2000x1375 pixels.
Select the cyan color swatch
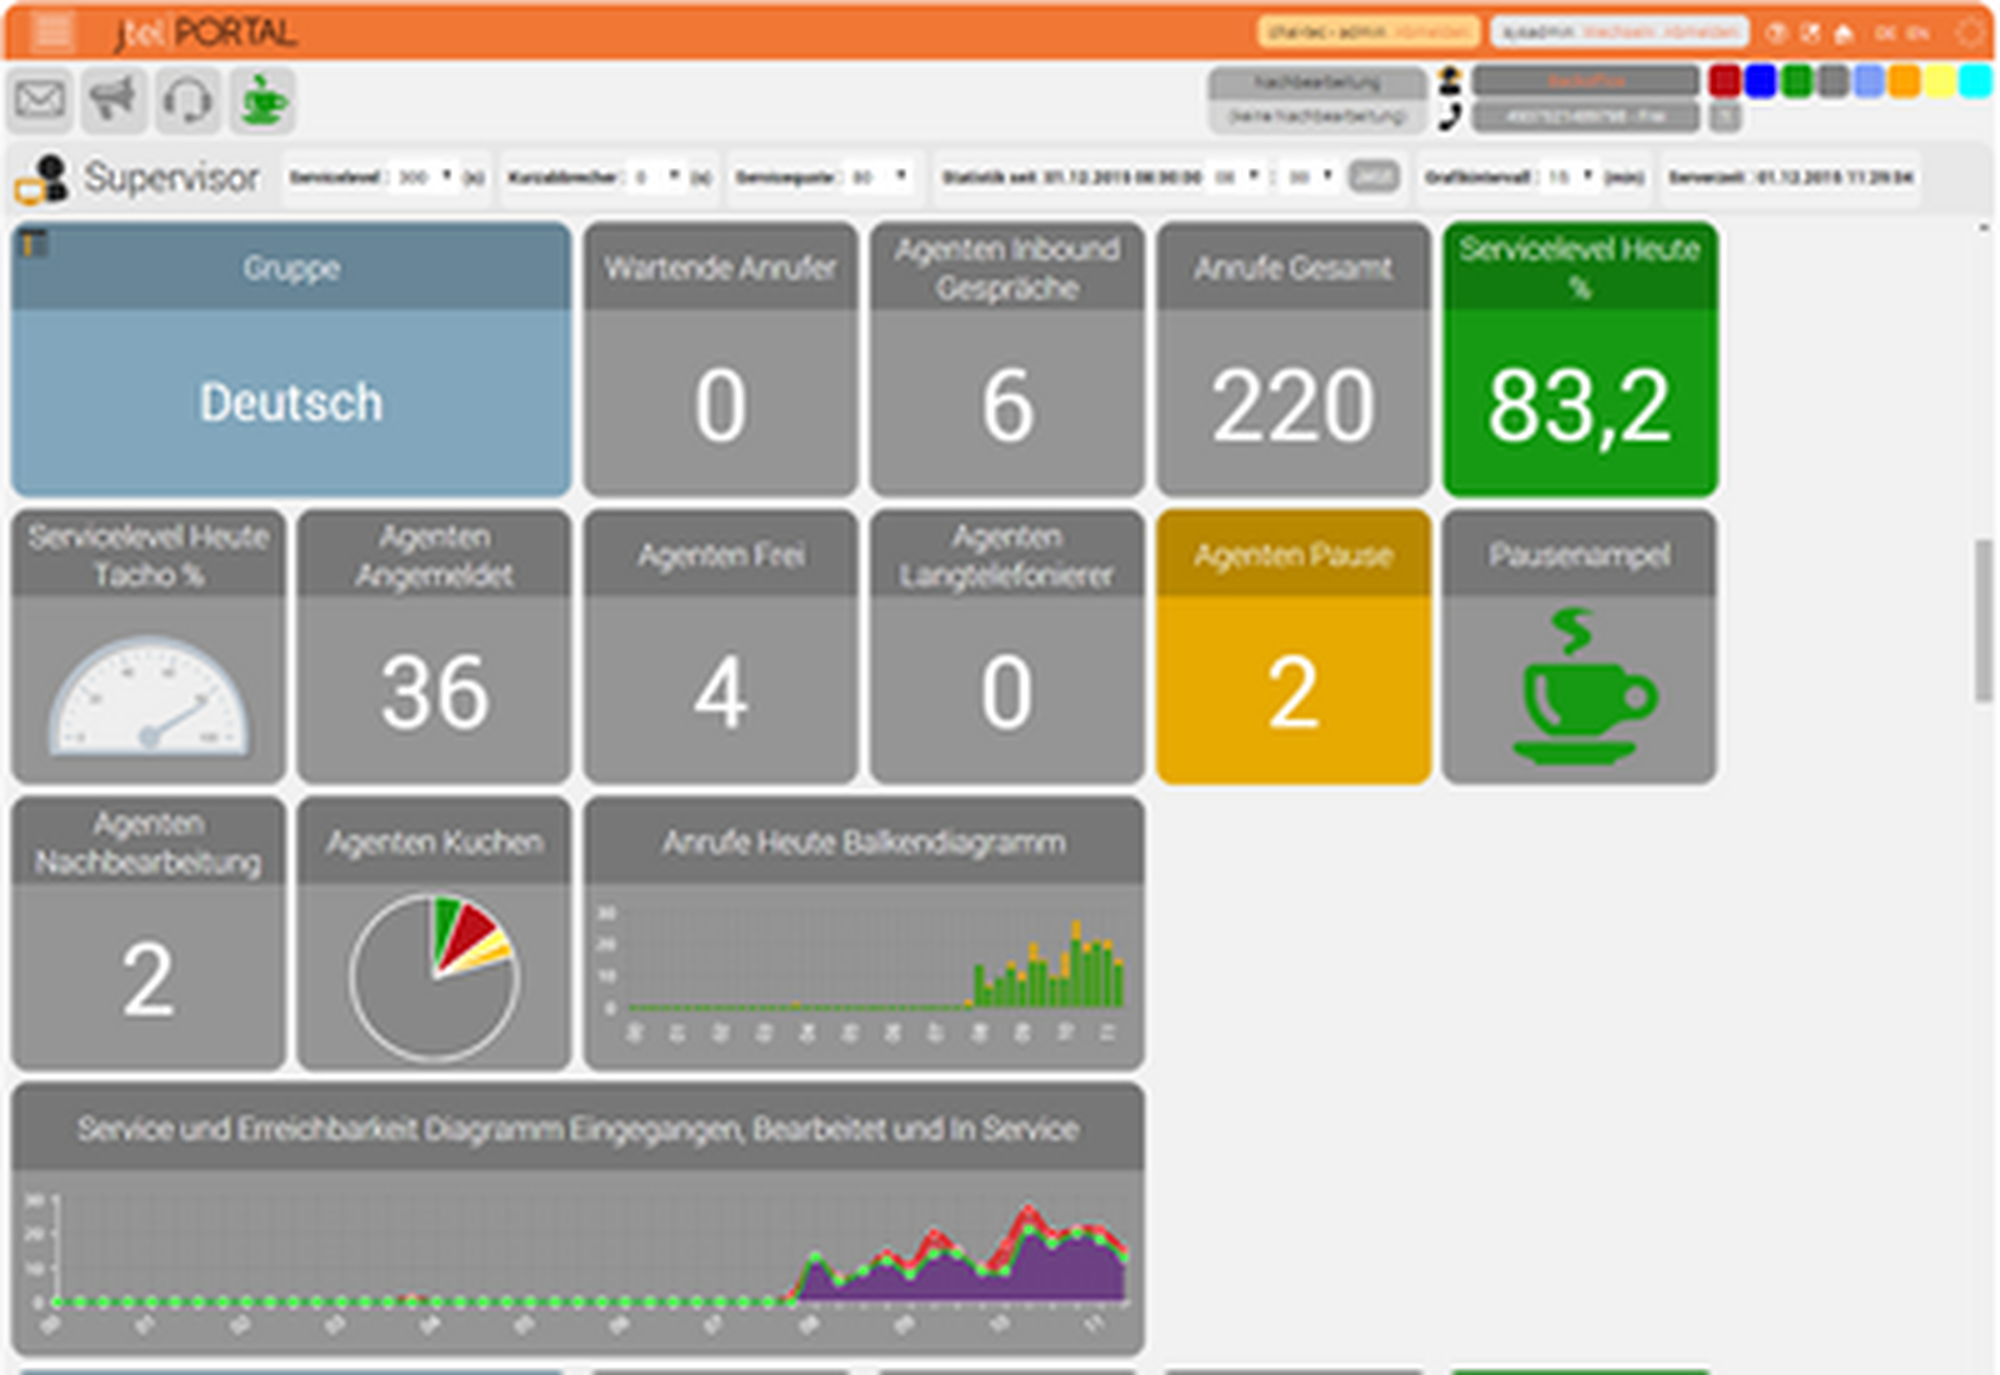(x=1974, y=81)
